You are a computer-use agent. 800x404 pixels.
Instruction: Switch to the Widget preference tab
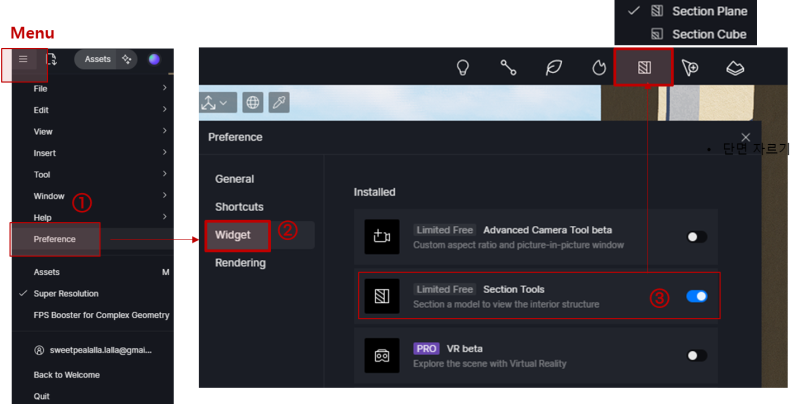click(233, 235)
